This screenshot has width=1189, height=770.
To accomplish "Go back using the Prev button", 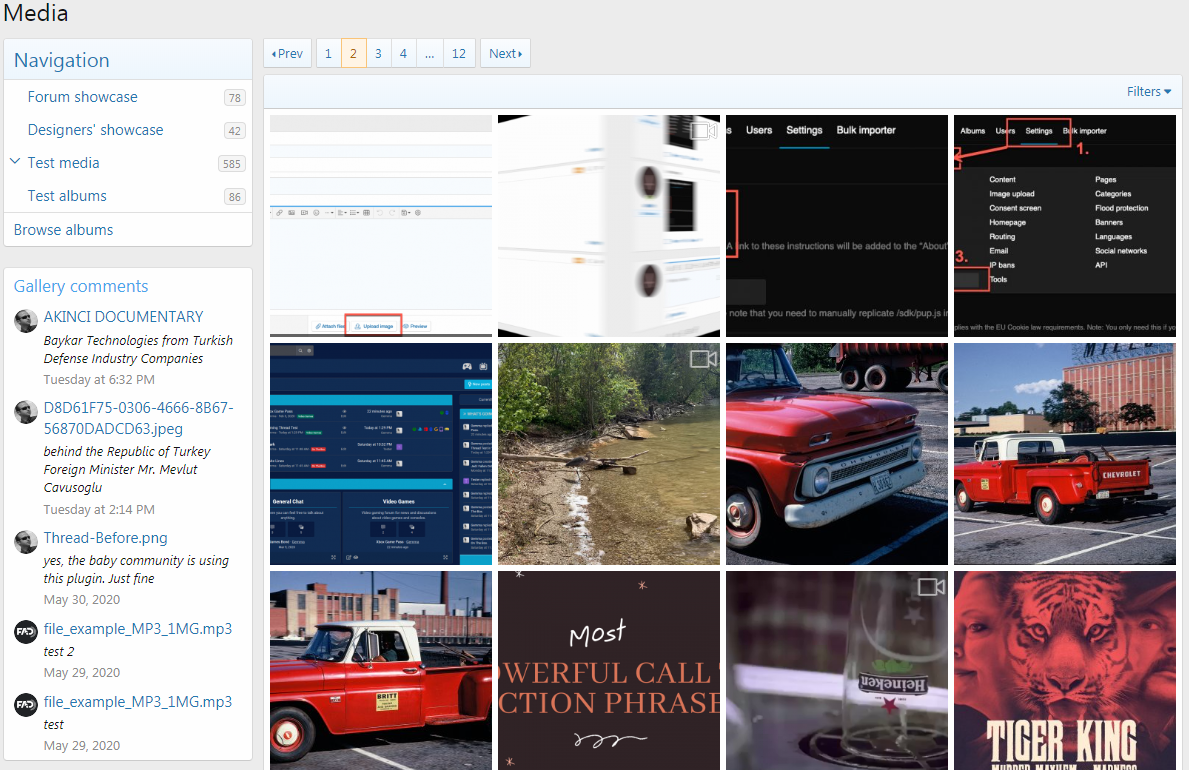I will [x=287, y=54].
